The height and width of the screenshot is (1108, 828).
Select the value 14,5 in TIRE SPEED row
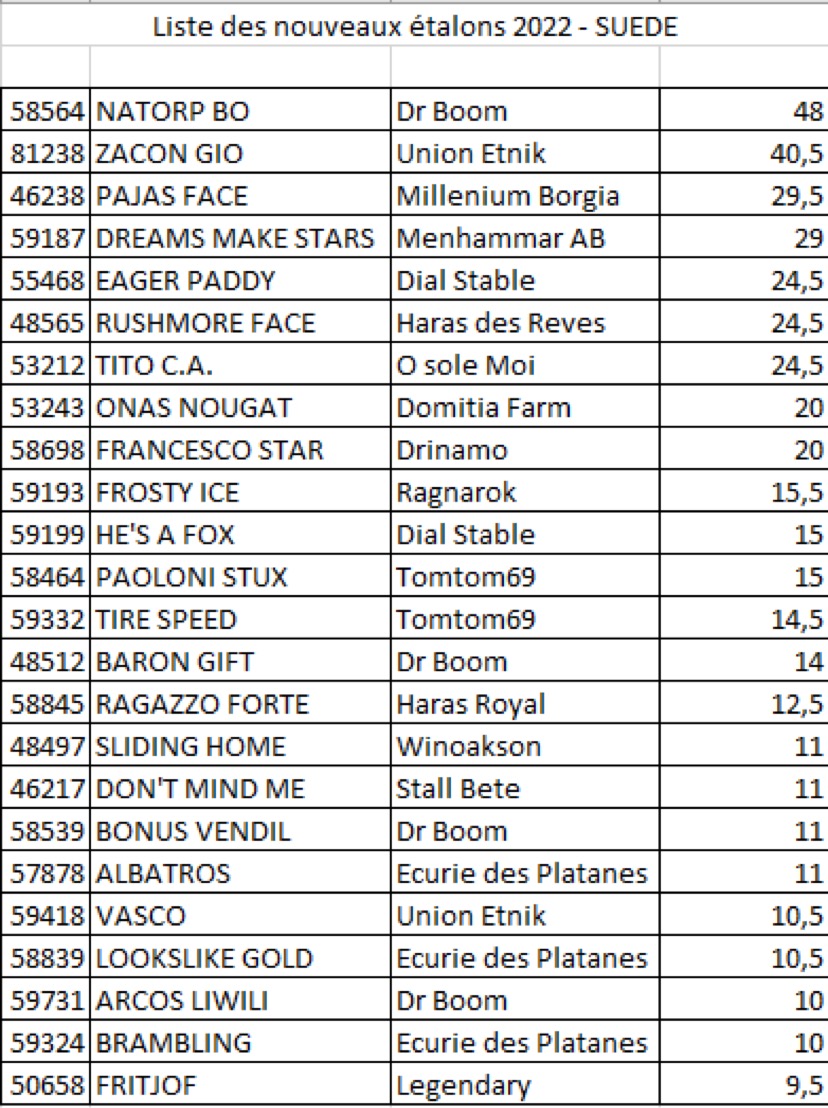[744, 619]
